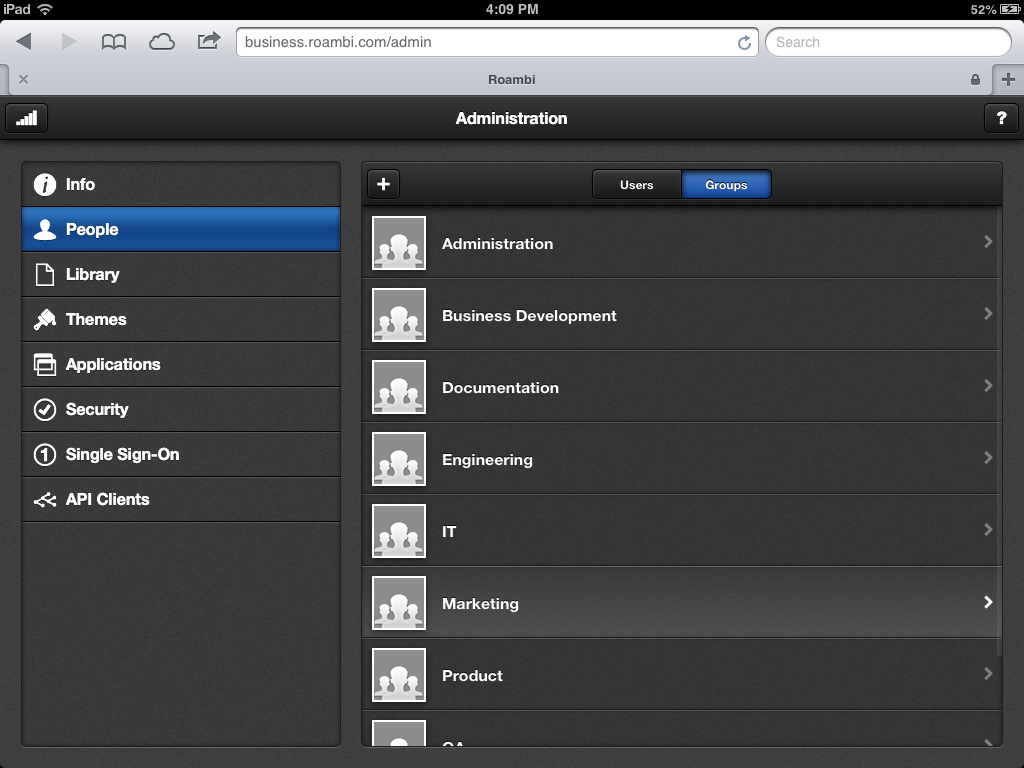Open the Business Development group name

tap(529, 316)
